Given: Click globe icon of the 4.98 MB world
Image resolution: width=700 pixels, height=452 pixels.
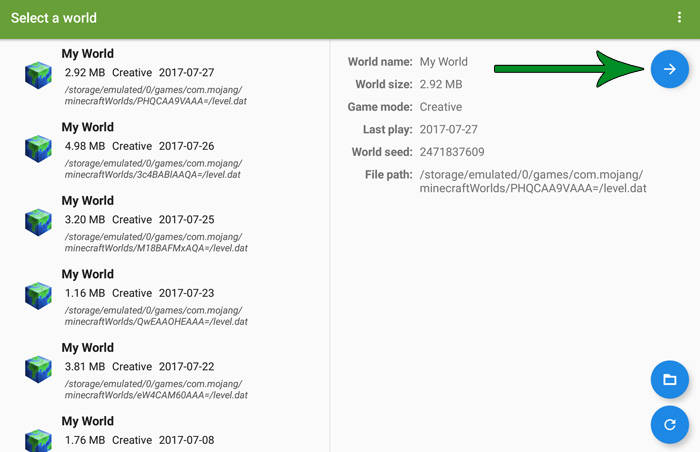Looking at the screenshot, I should click(x=38, y=149).
